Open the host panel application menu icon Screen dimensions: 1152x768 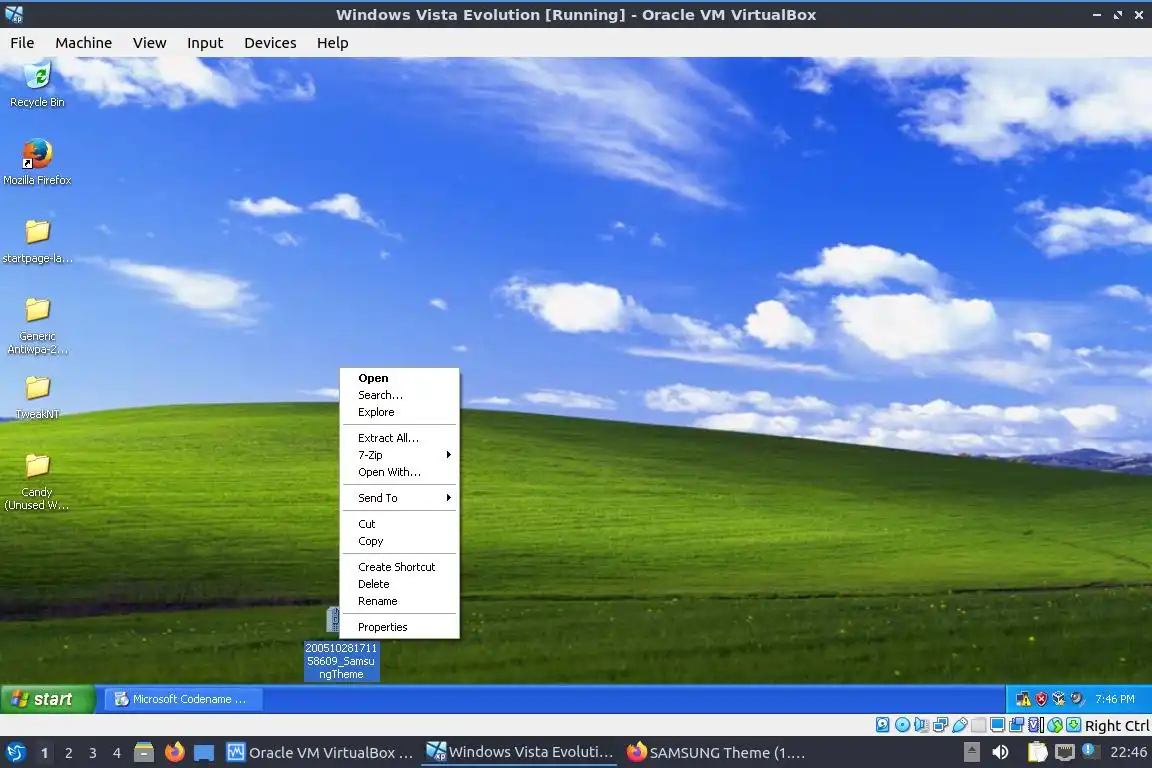click(x=15, y=753)
